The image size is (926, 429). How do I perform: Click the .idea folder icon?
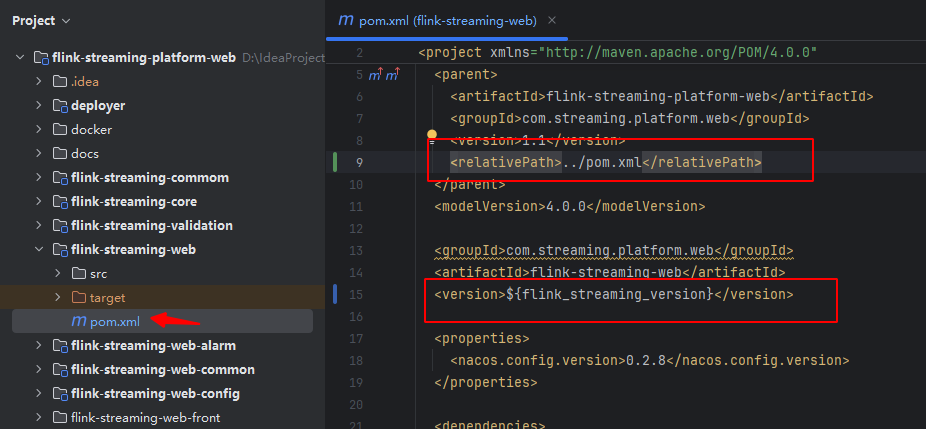[x=60, y=82]
